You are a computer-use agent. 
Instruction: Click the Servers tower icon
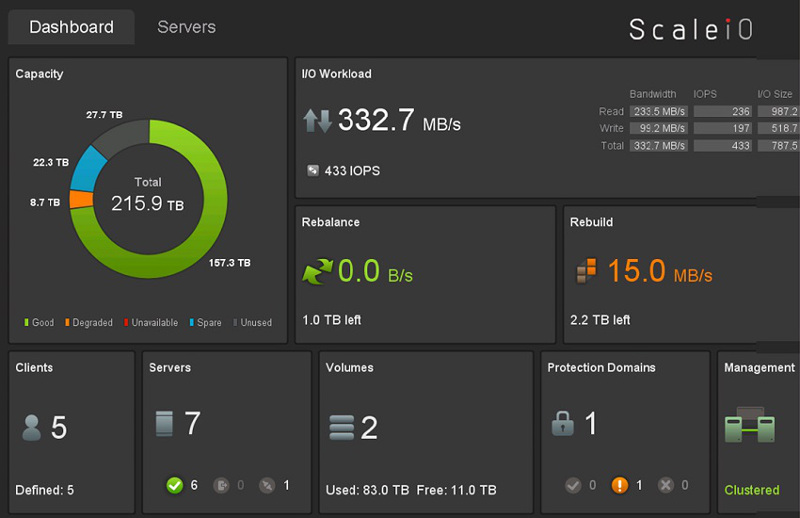tap(165, 424)
